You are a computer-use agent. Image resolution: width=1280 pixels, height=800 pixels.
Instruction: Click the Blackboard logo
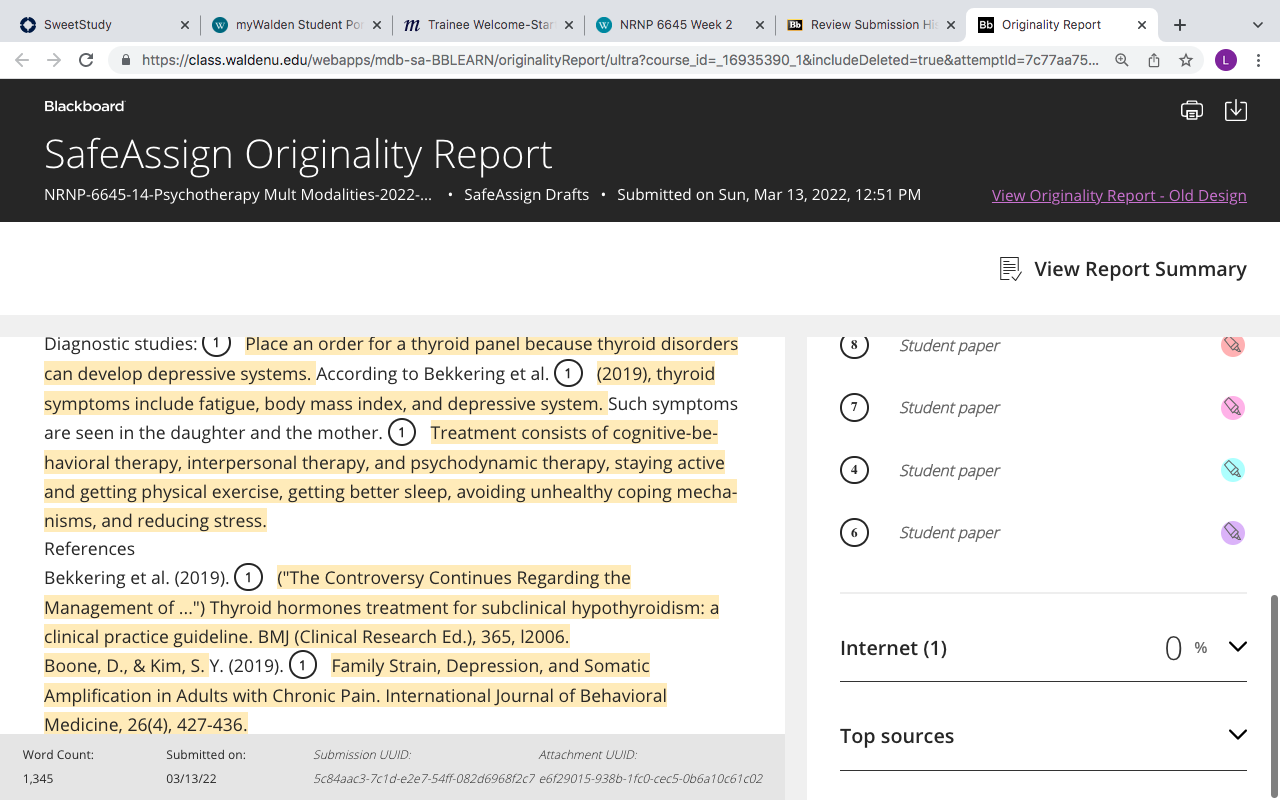coord(84,106)
